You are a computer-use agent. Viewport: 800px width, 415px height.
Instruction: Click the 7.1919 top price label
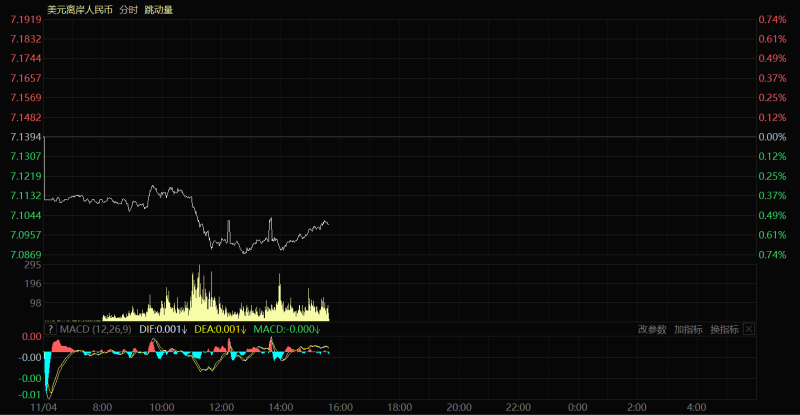(26, 19)
